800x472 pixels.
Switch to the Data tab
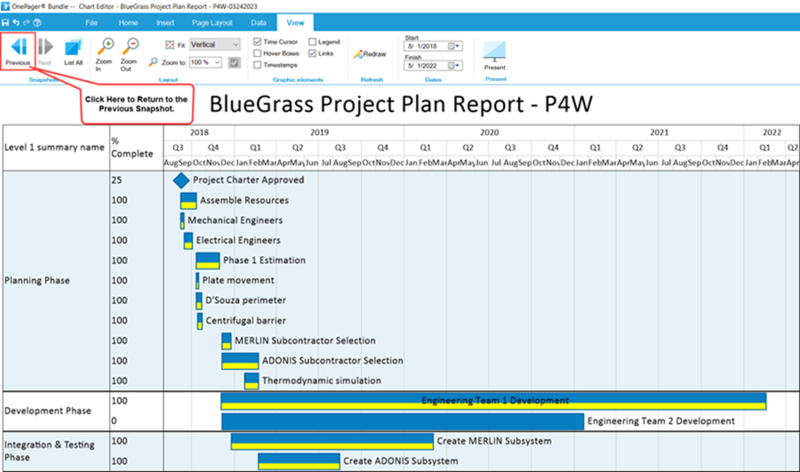pyautogui.click(x=259, y=22)
